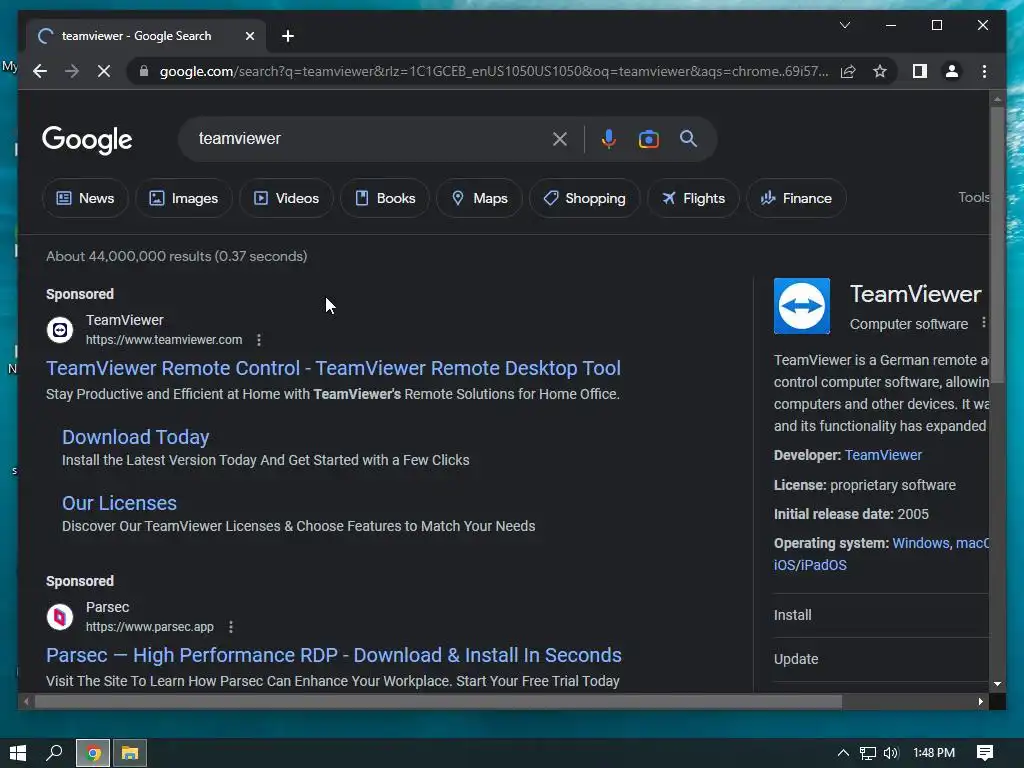
Task: Switch to Flights results
Action: pos(693,198)
